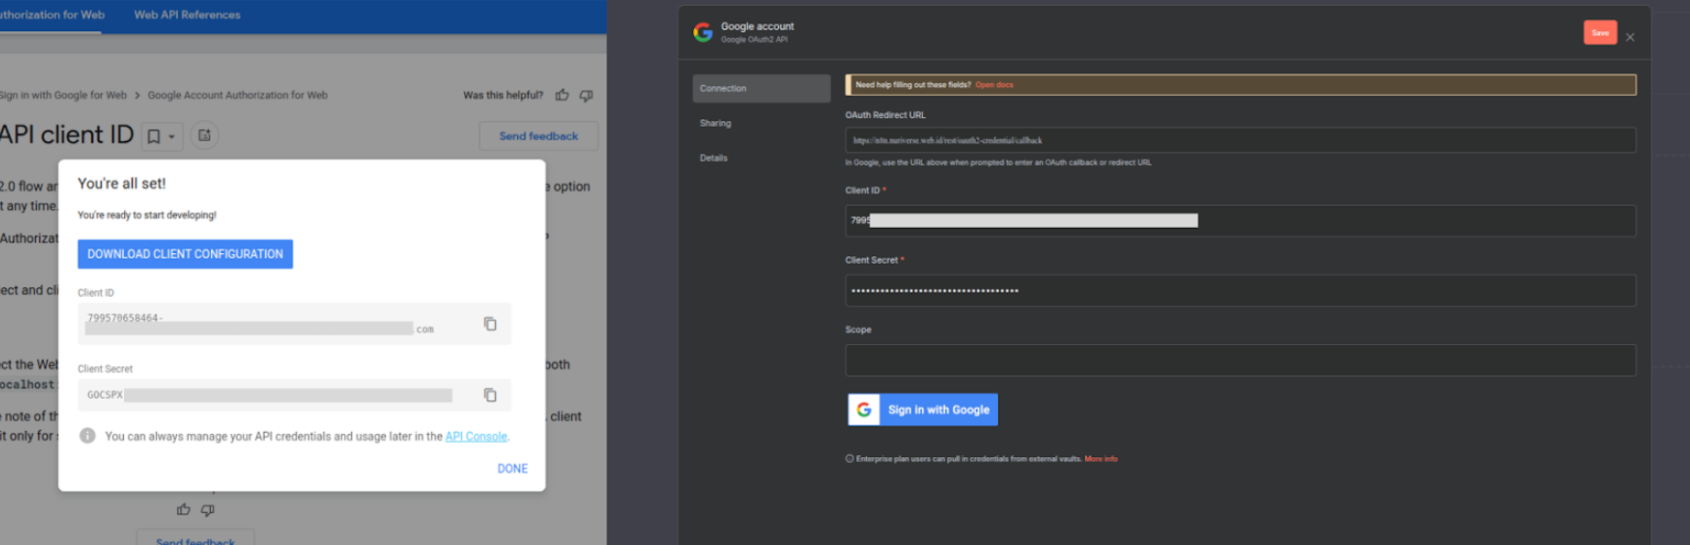Click the bookmark icon beside API client ID
This screenshot has height=545, width=1690.
[154, 136]
